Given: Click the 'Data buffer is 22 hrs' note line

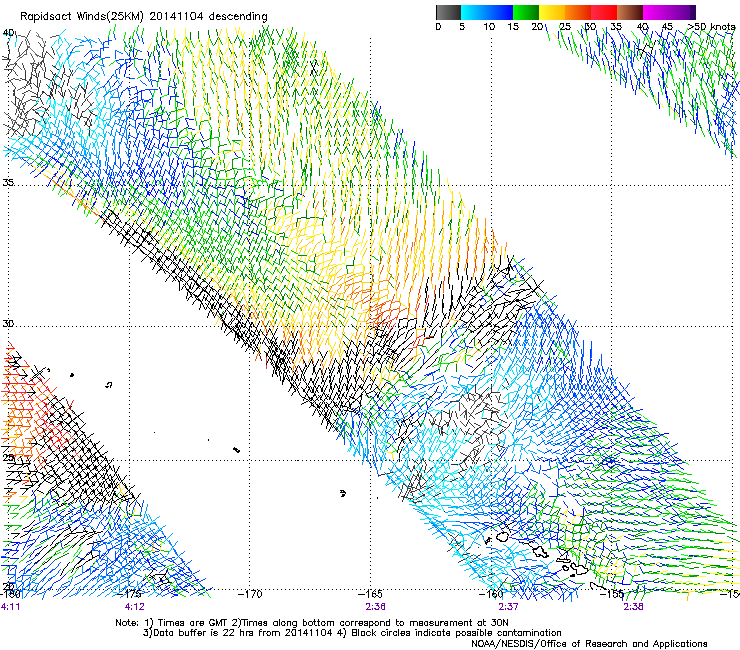Looking at the screenshot, I should [x=352, y=633].
